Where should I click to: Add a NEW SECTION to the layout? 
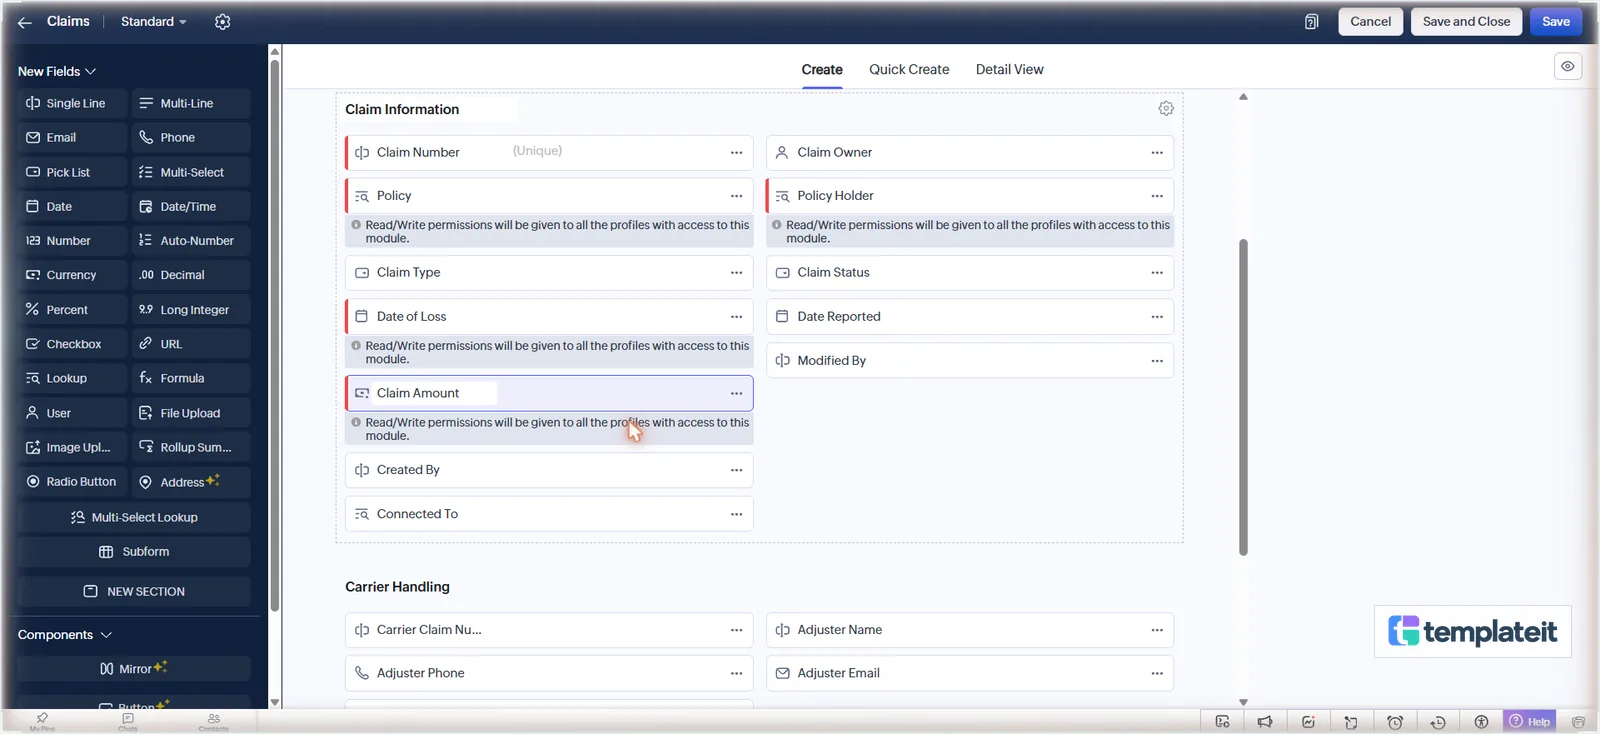click(134, 592)
